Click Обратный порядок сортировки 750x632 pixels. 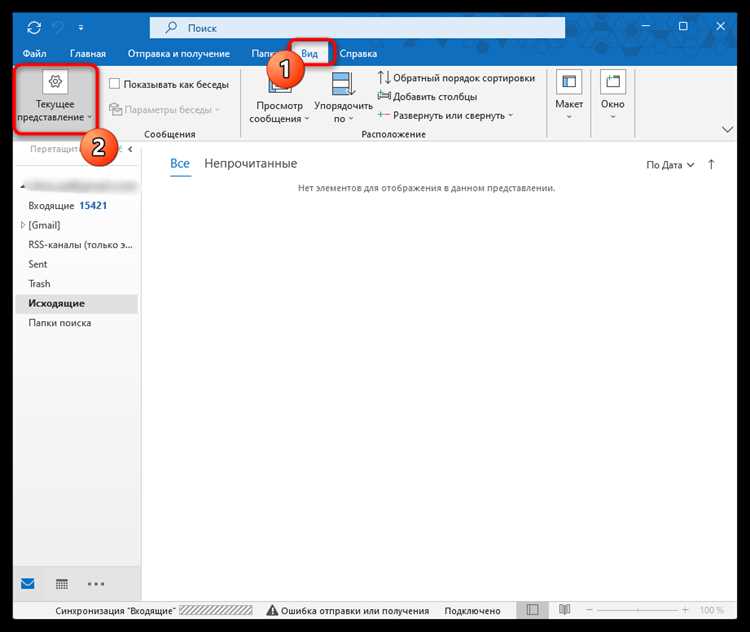tap(456, 78)
